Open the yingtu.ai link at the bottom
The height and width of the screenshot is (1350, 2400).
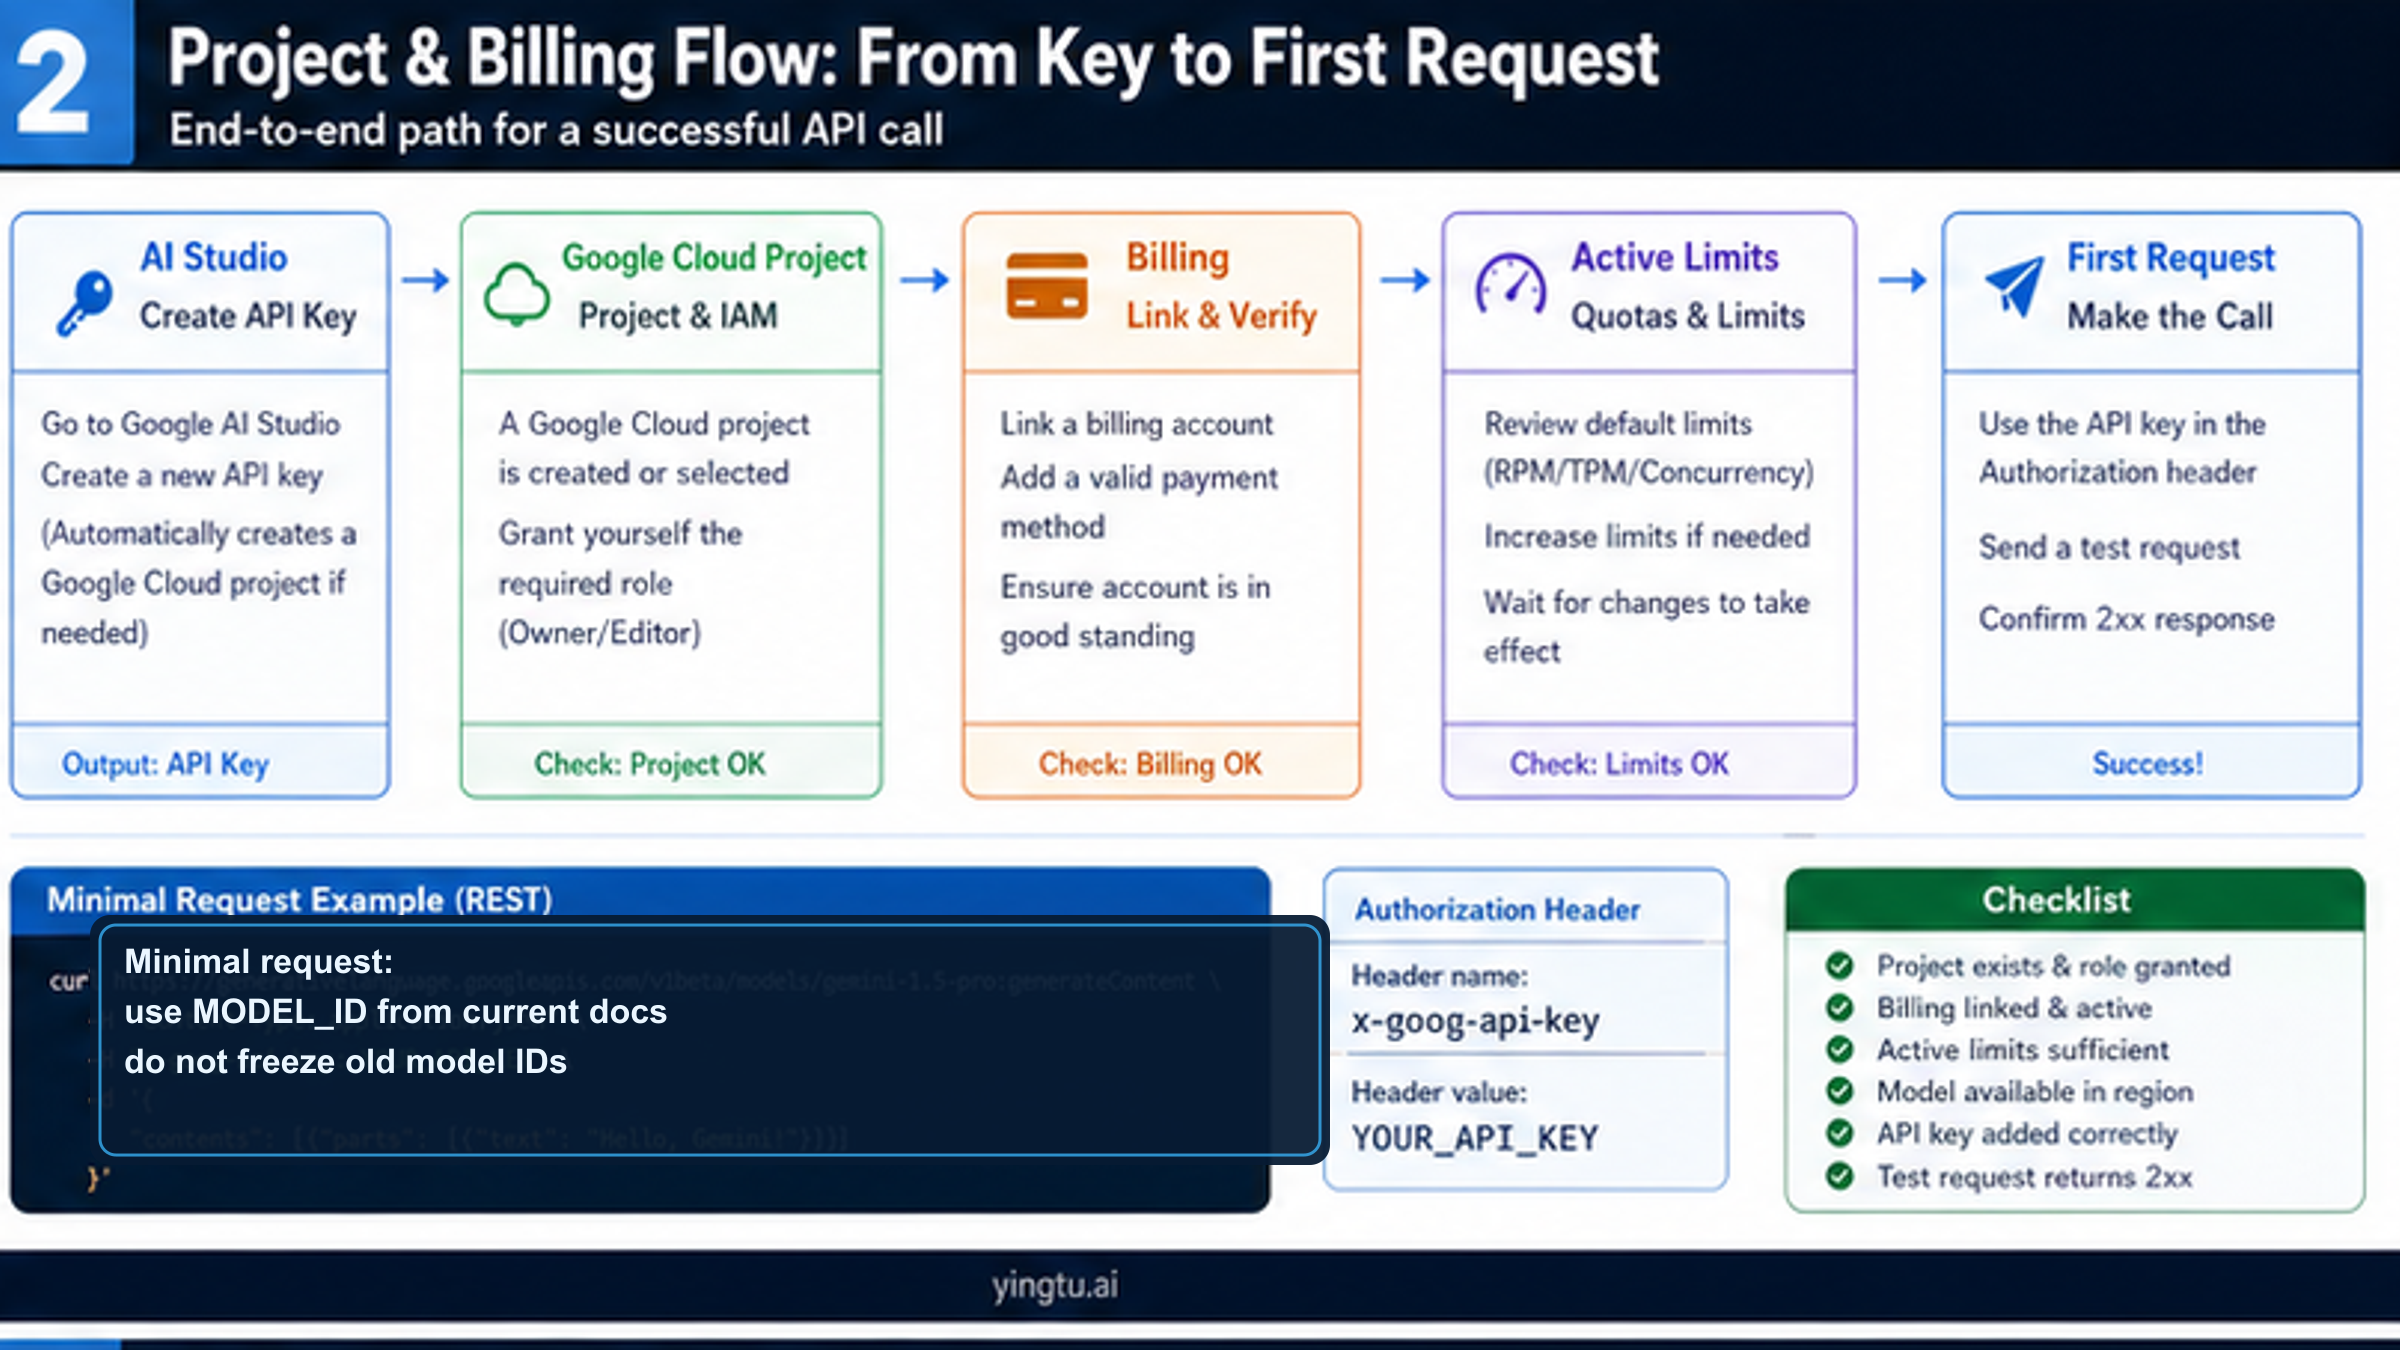(x=1053, y=1286)
